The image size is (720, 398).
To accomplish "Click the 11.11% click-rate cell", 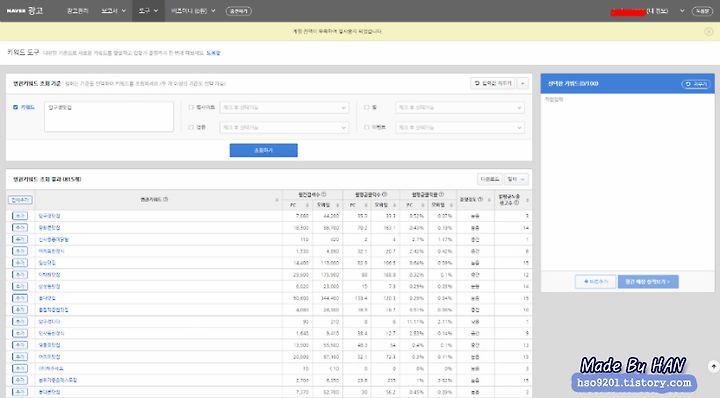I will point(414,322).
